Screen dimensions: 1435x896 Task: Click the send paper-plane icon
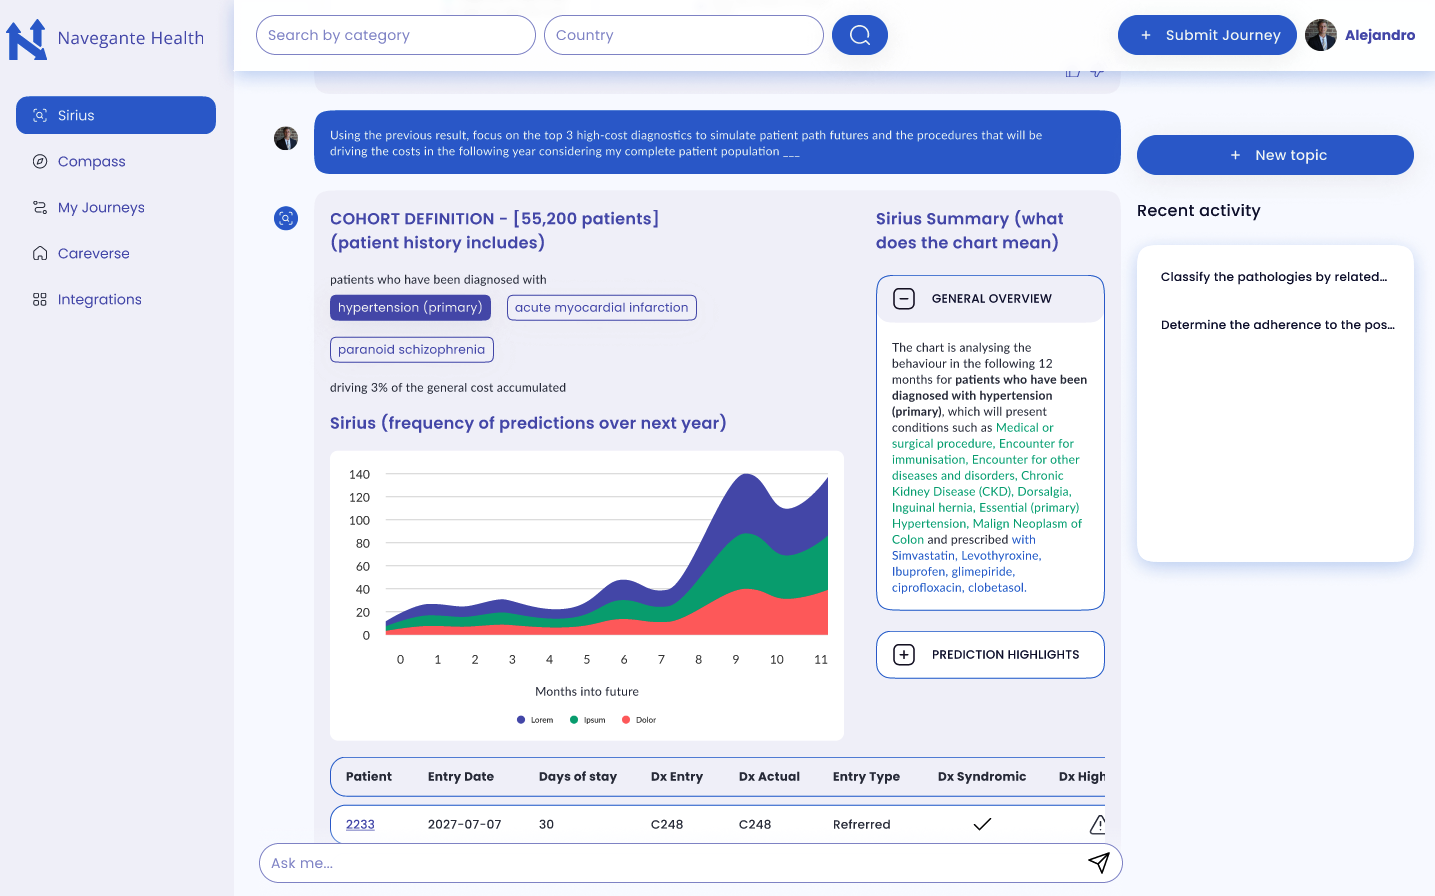click(1099, 862)
